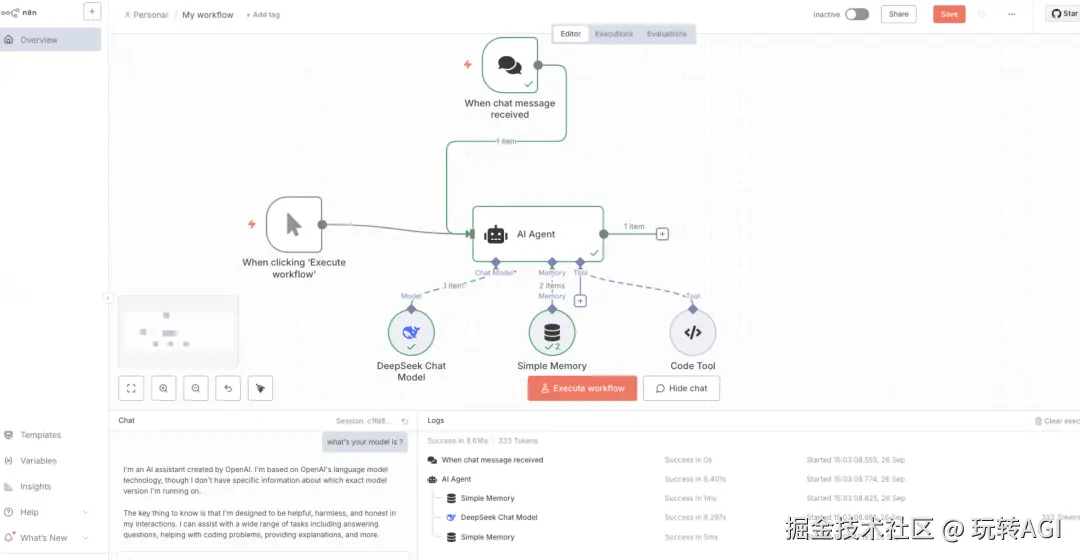
Task: Collapse the left sidebar handle
Action: 107,298
